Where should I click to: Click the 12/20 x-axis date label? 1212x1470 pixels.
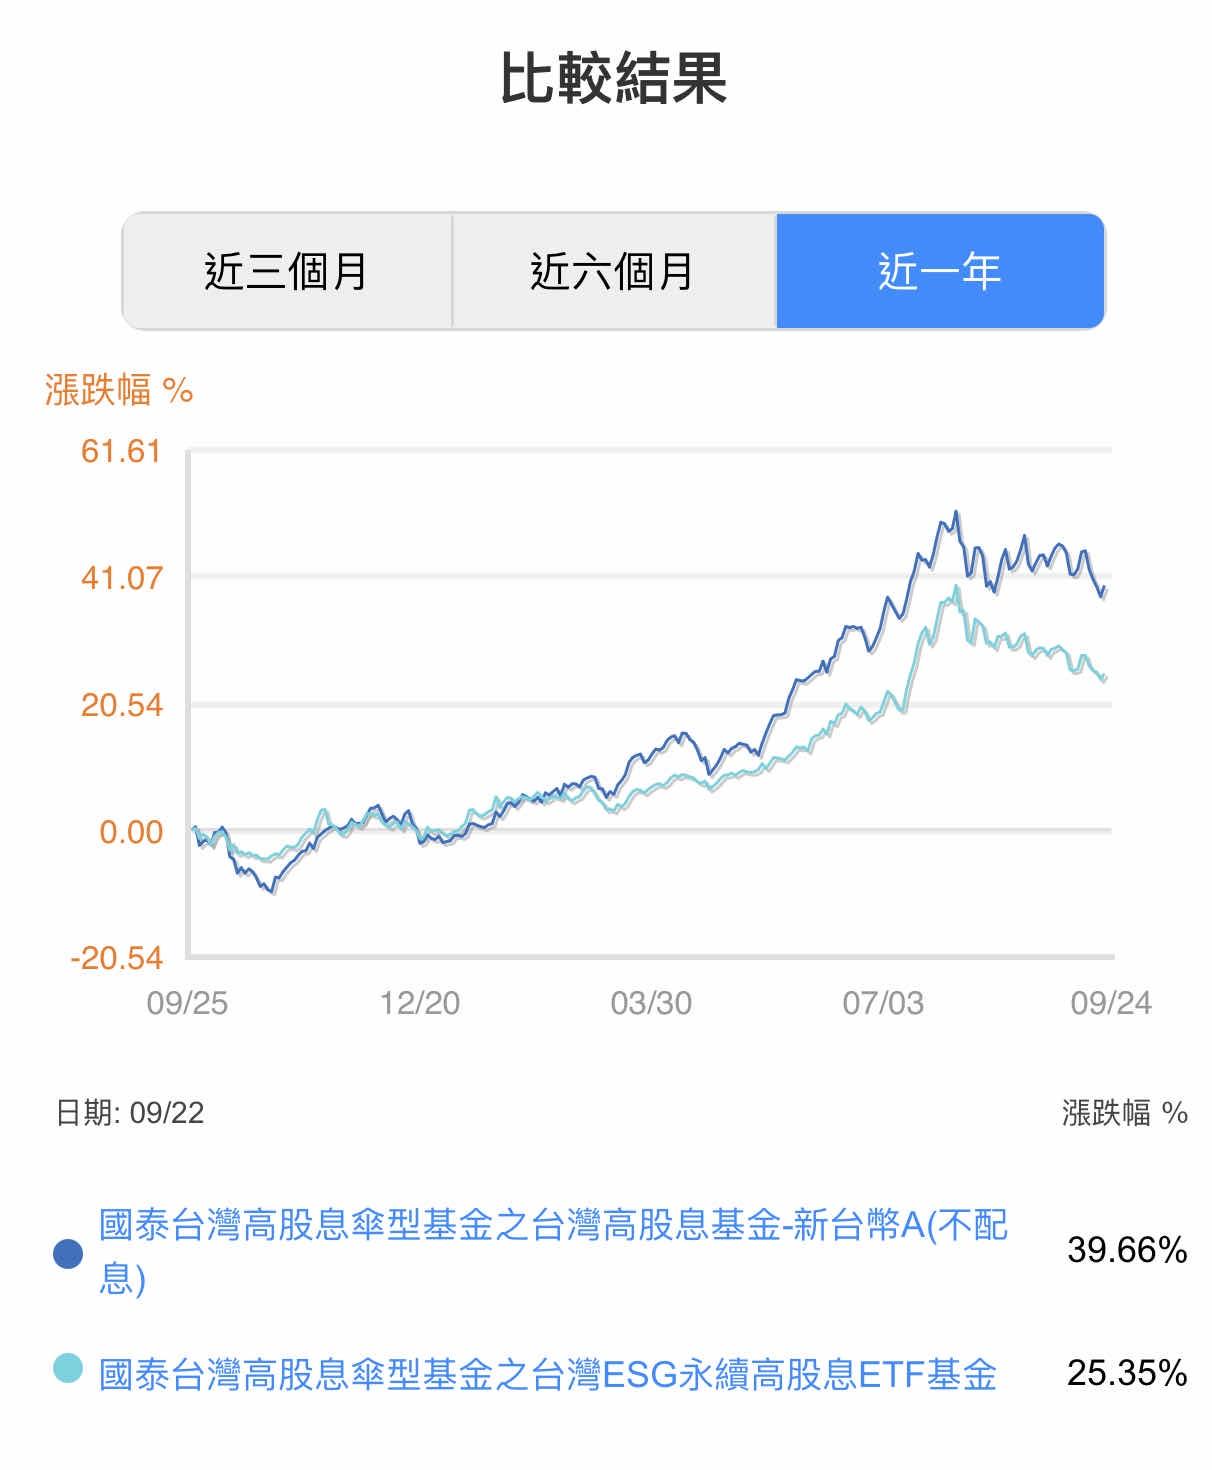pyautogui.click(x=419, y=1003)
